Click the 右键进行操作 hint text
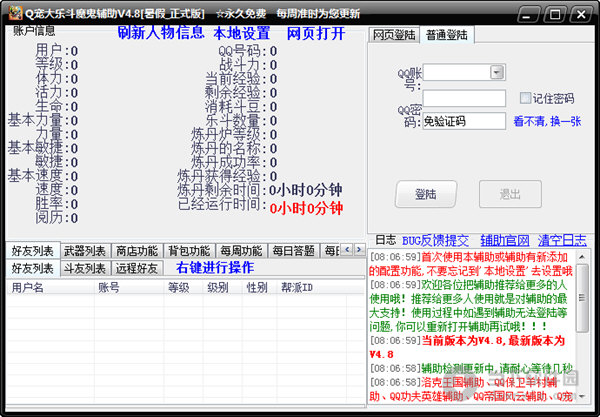Viewport: 600px width, 417px height. pyautogui.click(x=215, y=267)
